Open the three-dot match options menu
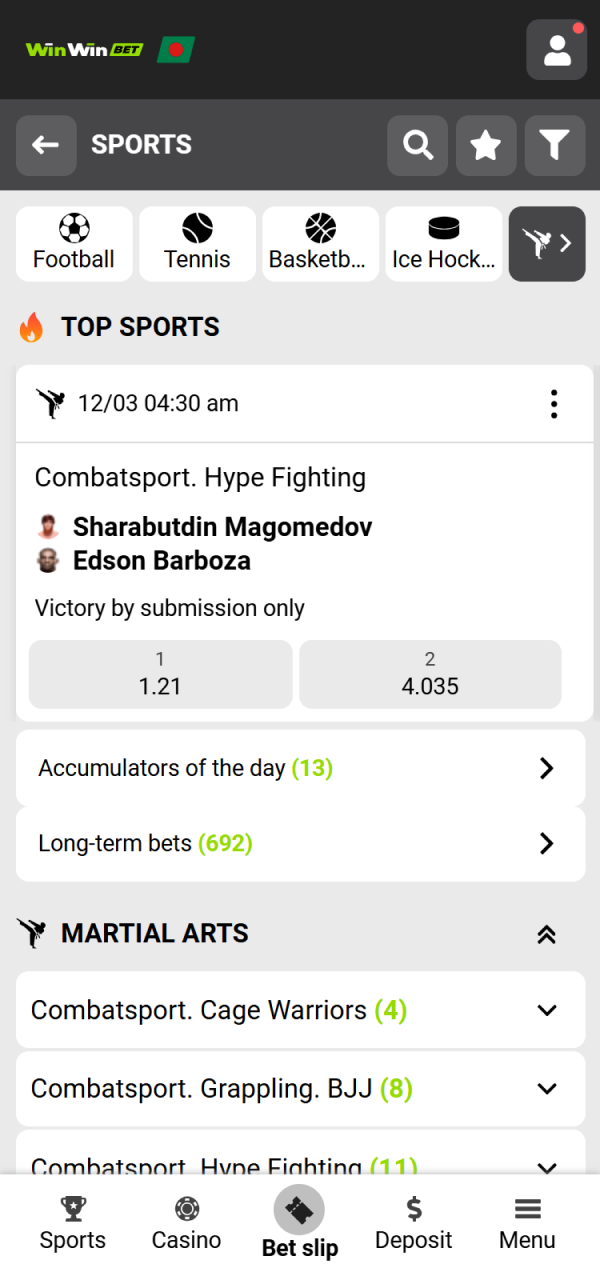This screenshot has height=1280, width=600. pyautogui.click(x=553, y=403)
